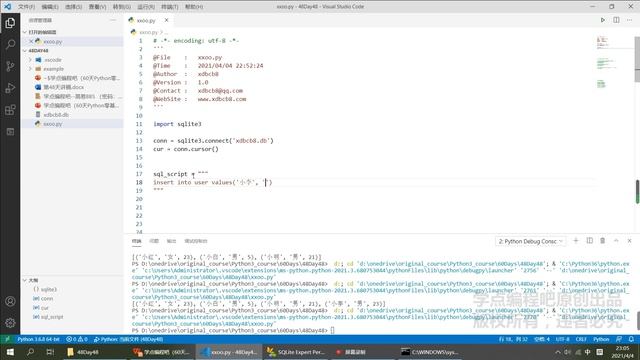Open Source Control view in activity bar
The image size is (640, 360).
pyautogui.click(x=10, y=66)
